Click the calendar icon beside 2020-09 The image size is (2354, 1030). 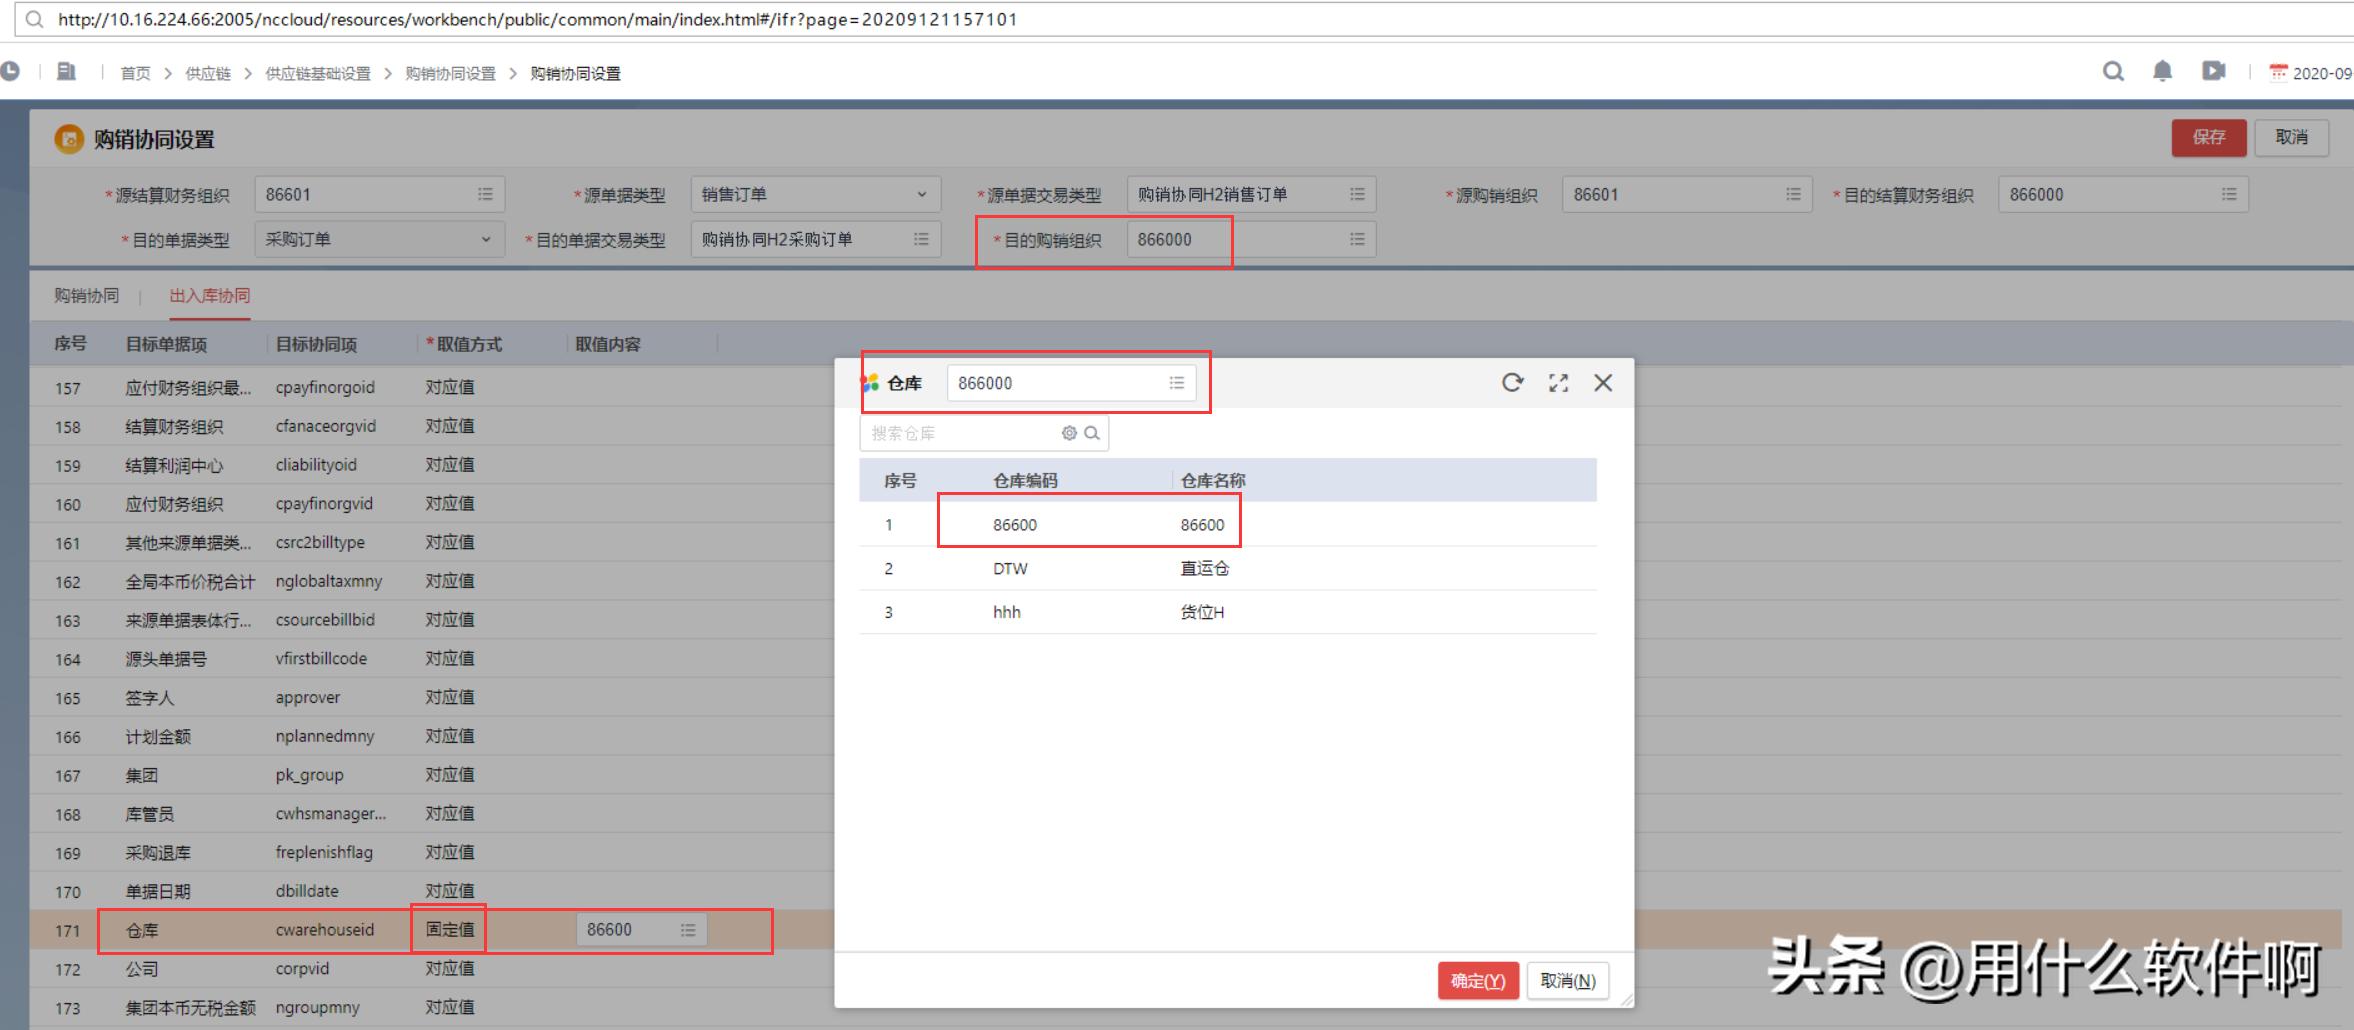click(x=2277, y=72)
